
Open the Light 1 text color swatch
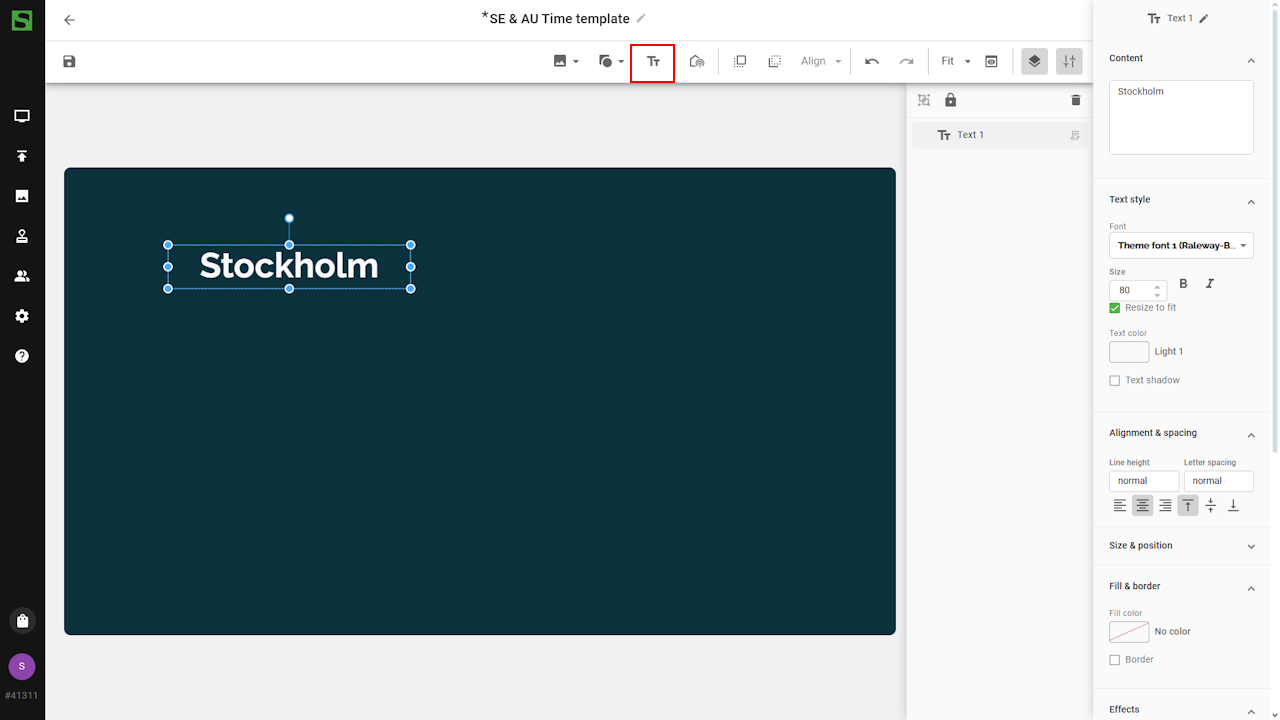click(1129, 352)
